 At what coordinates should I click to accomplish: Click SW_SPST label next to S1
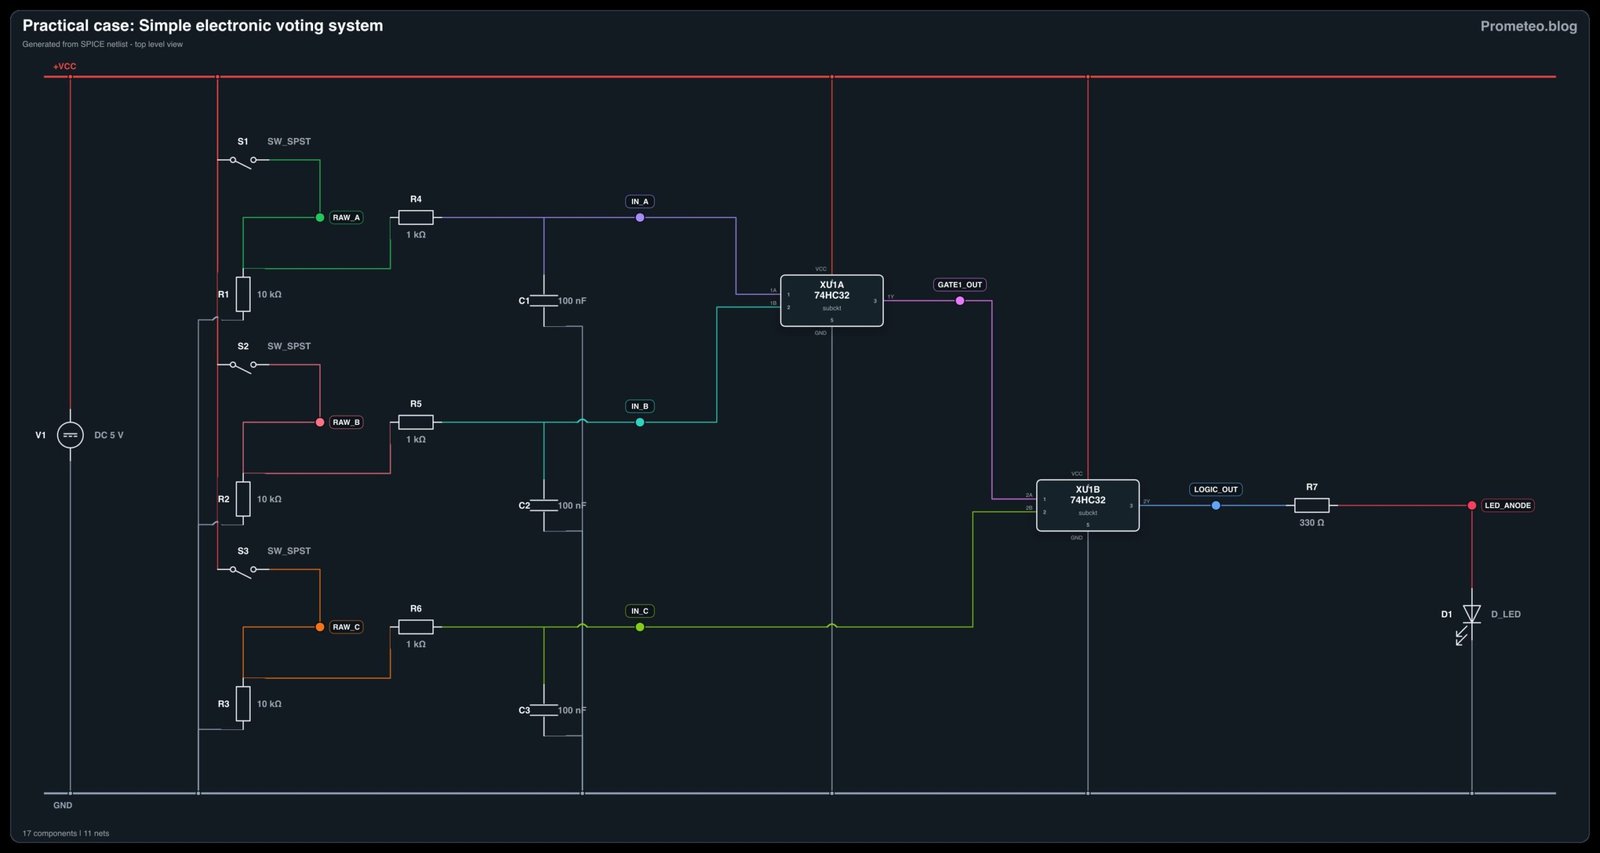289,141
